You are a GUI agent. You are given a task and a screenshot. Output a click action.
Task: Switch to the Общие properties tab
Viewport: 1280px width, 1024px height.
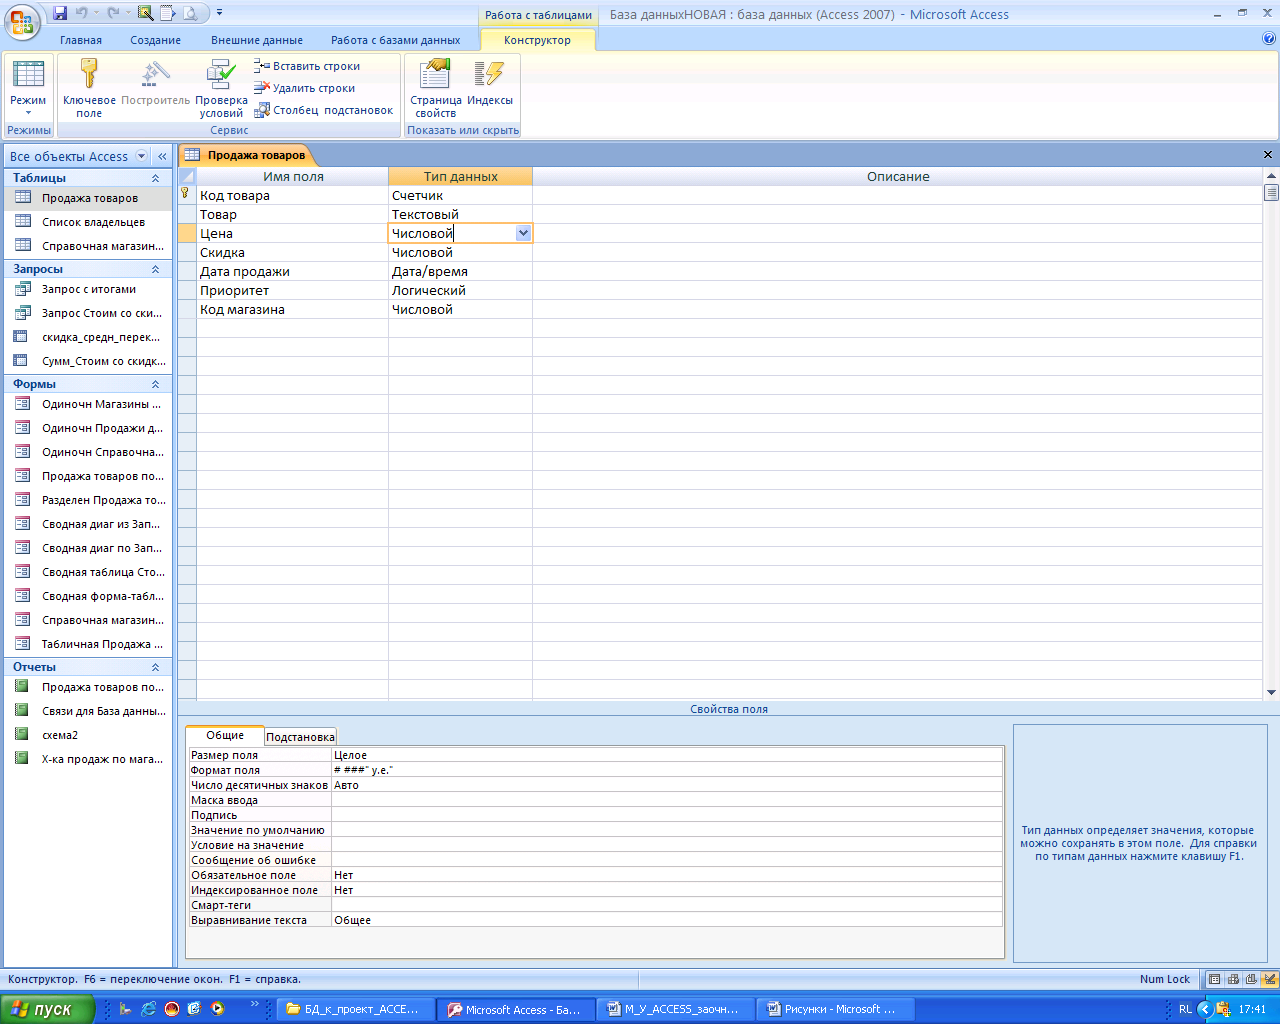point(225,735)
